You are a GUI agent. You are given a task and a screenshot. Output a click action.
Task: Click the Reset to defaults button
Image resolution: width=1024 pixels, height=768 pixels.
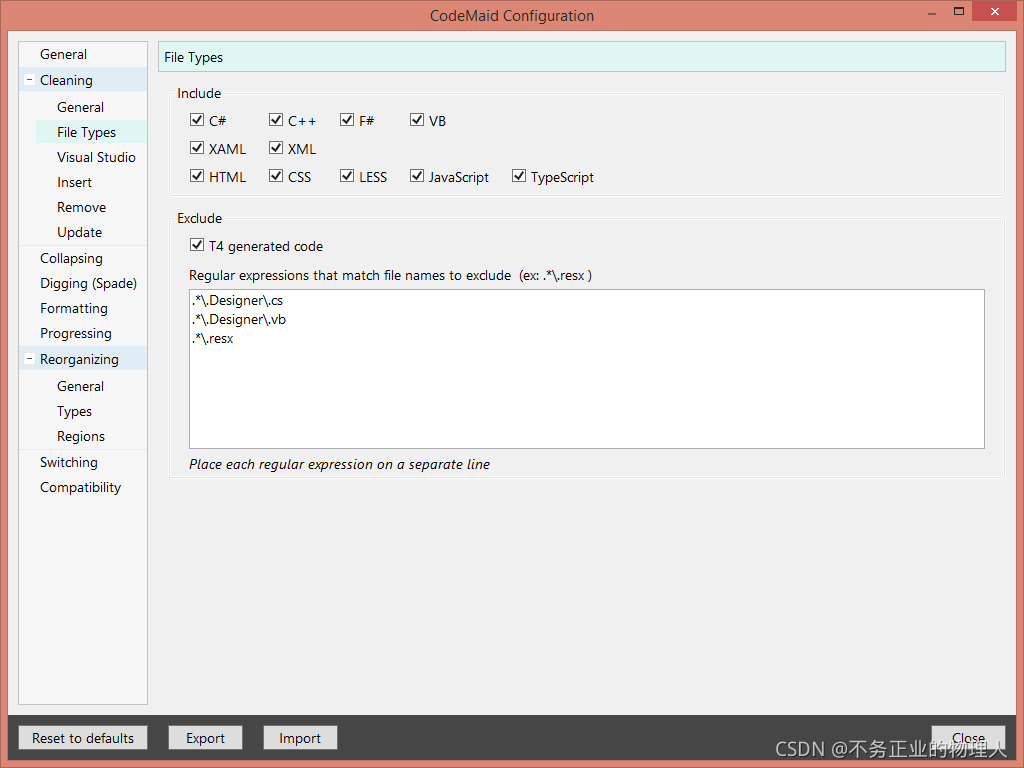point(83,738)
